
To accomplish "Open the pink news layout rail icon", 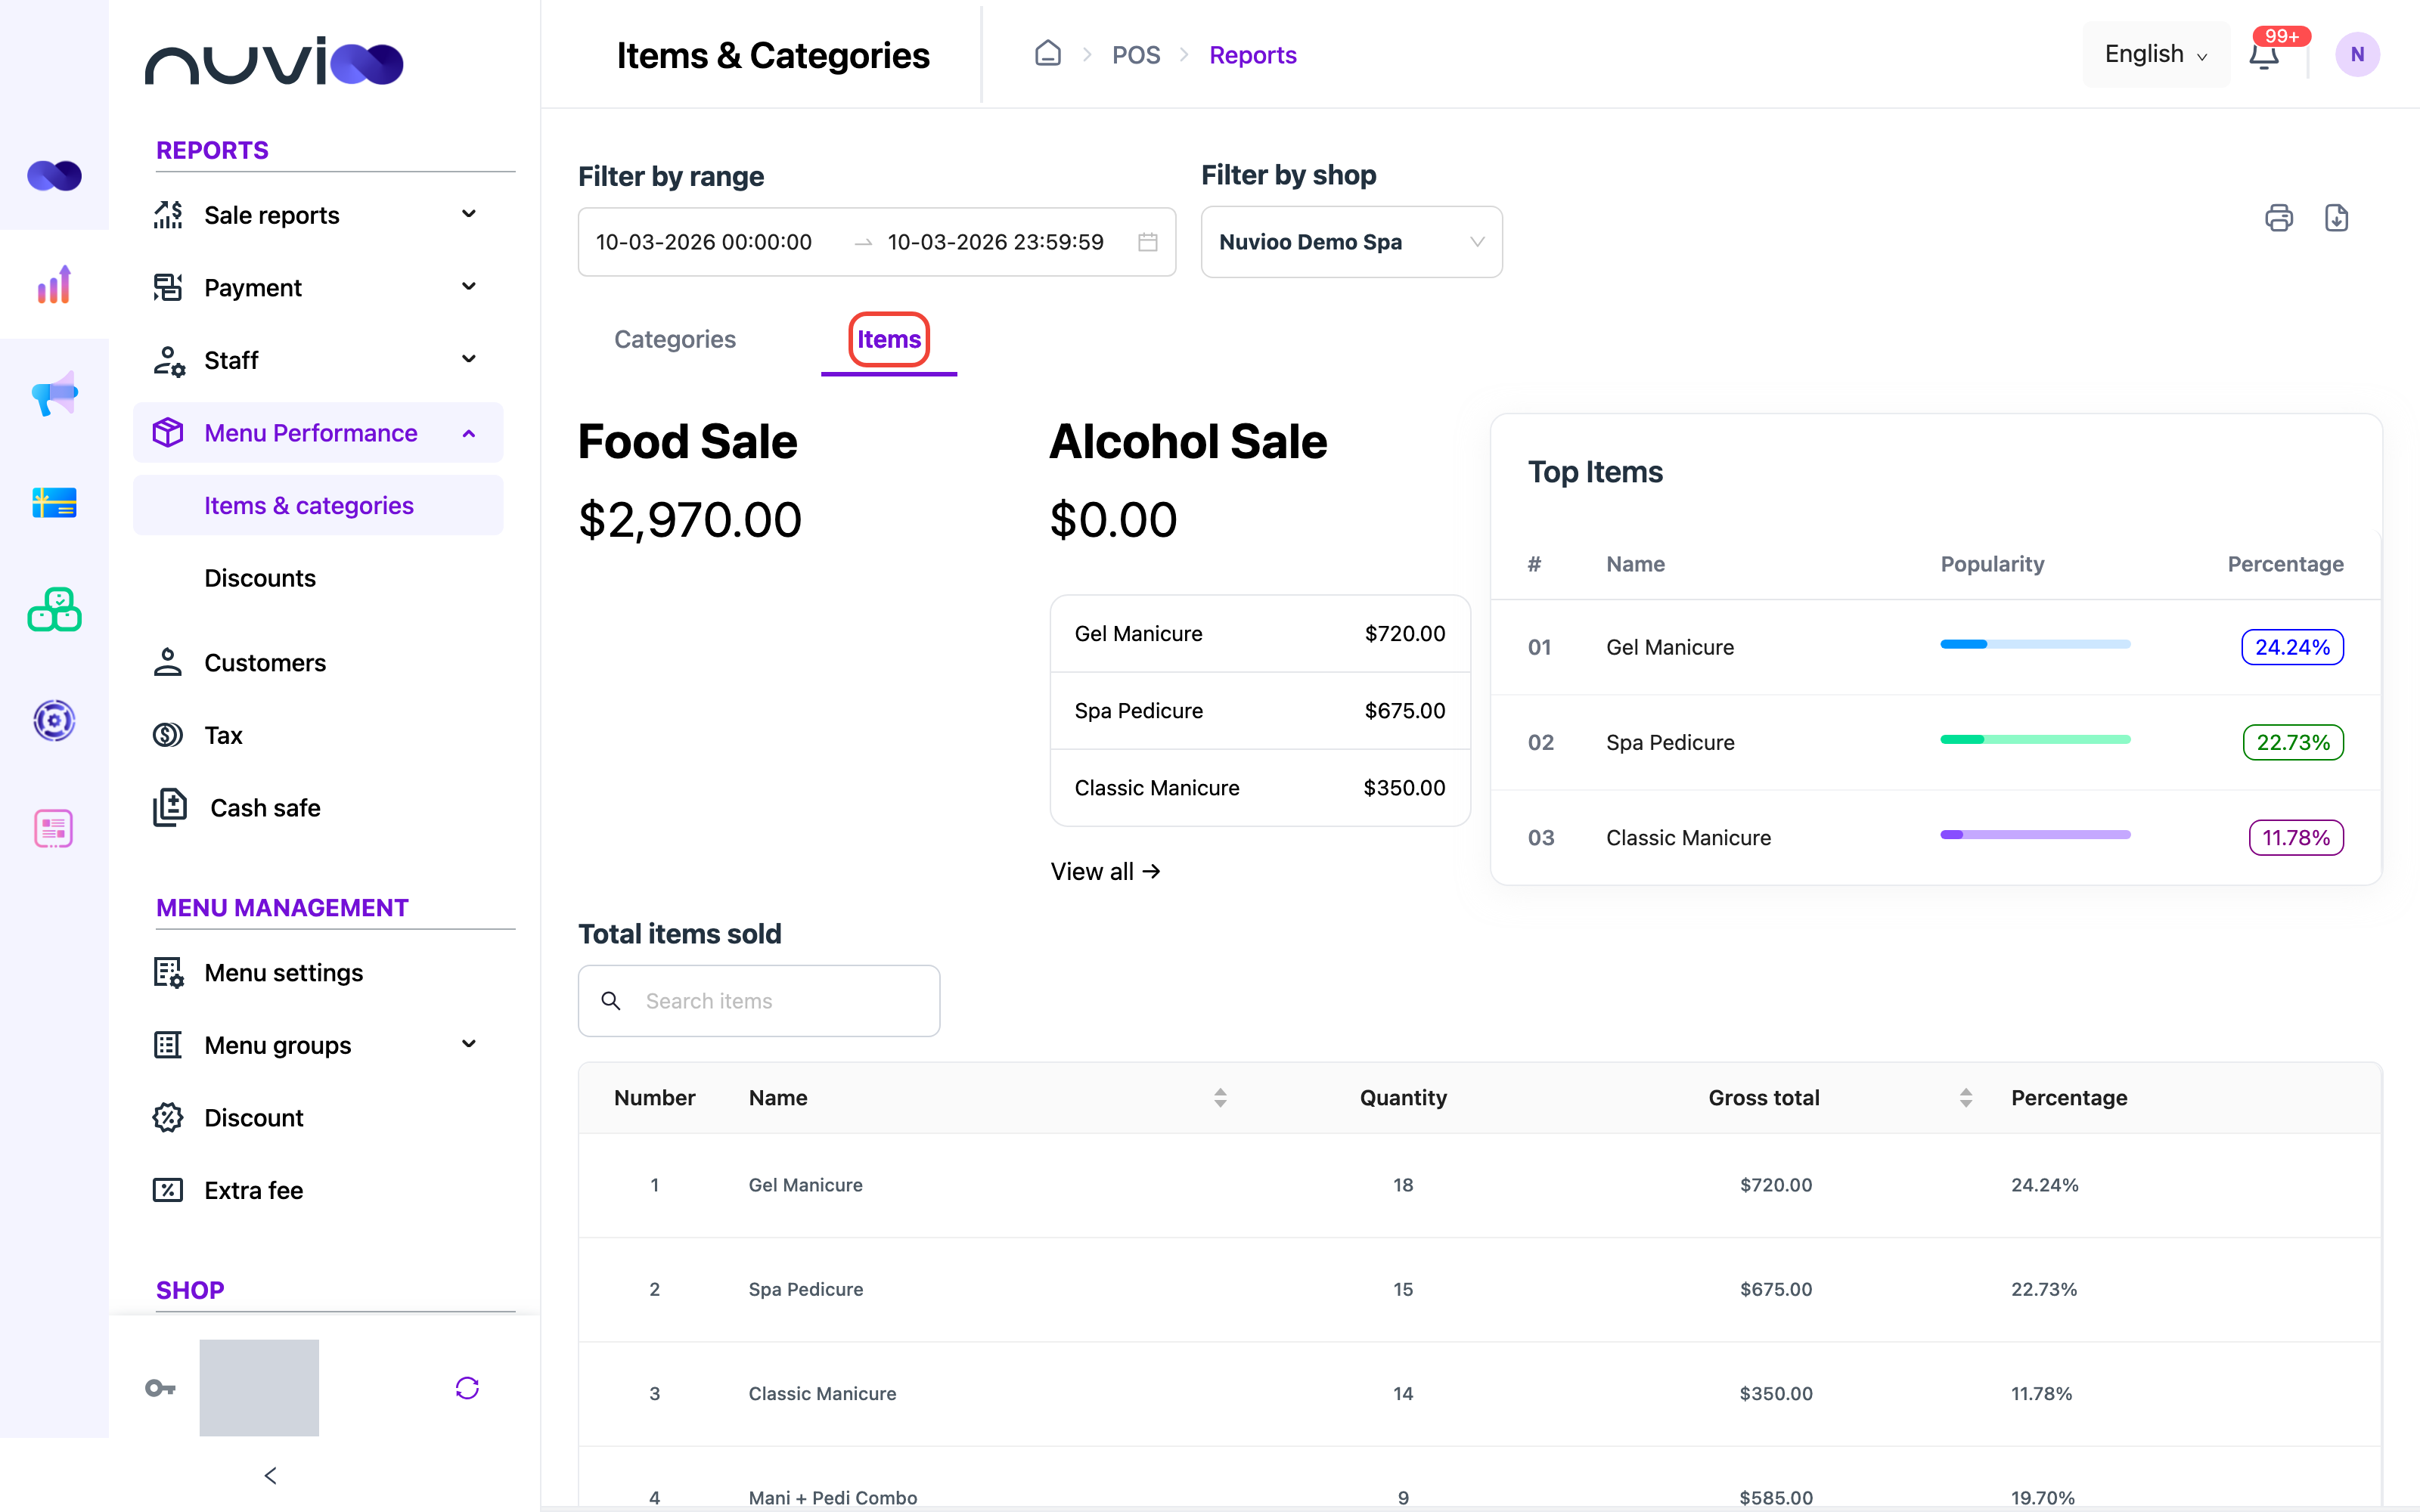I will point(54,829).
